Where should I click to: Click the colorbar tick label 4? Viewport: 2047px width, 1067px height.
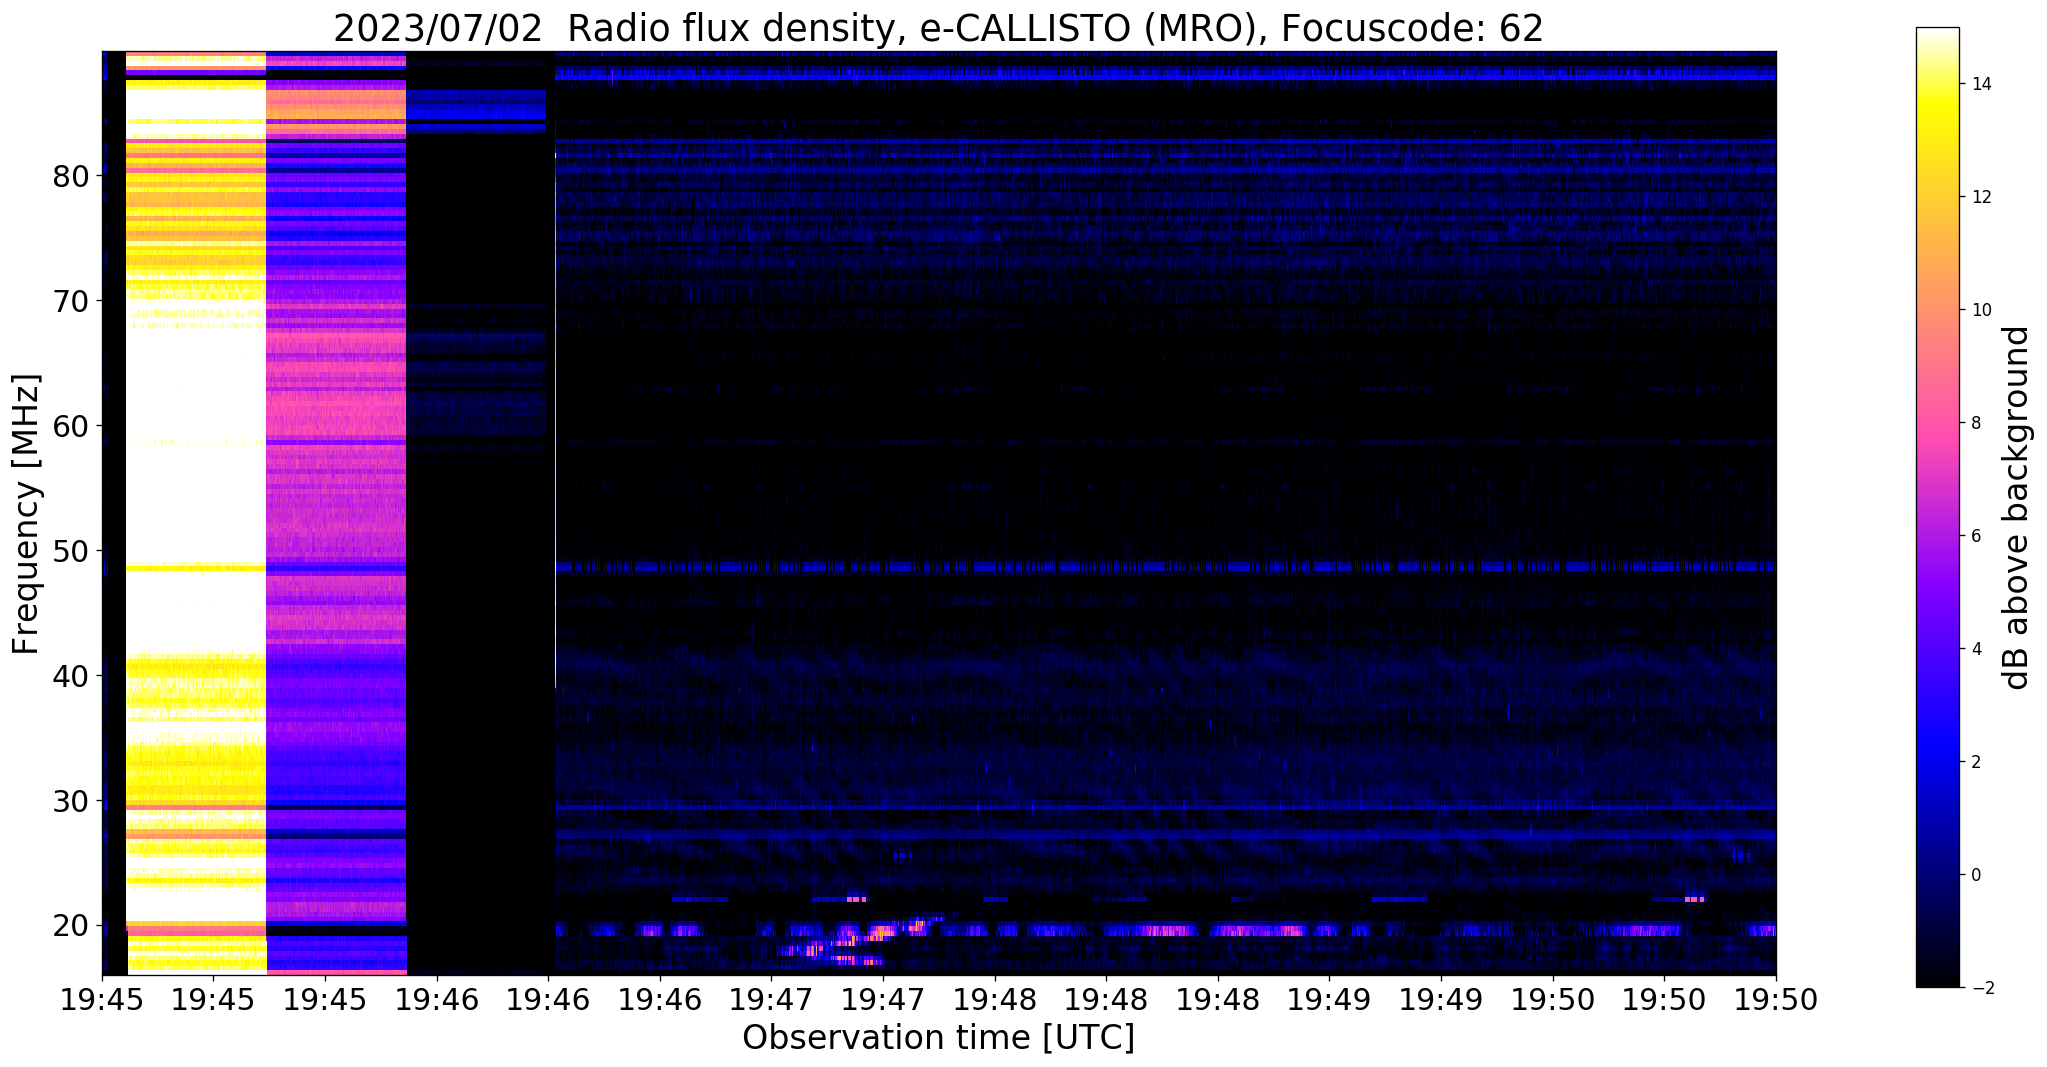coord(1974,649)
